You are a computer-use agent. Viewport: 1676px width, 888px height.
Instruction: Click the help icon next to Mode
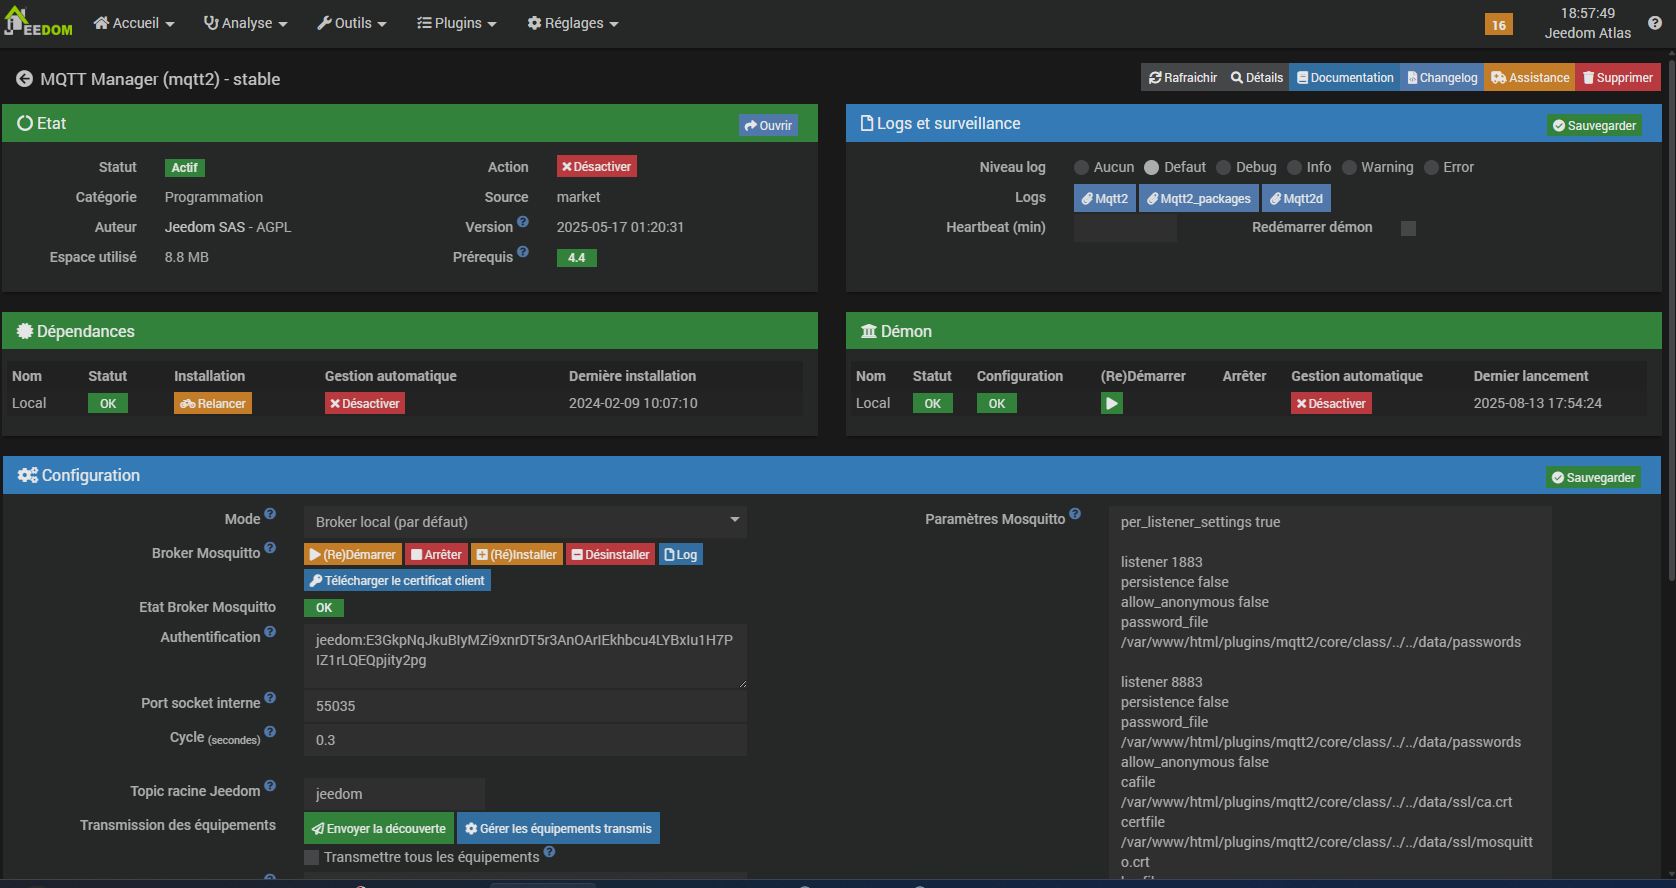coord(270,515)
